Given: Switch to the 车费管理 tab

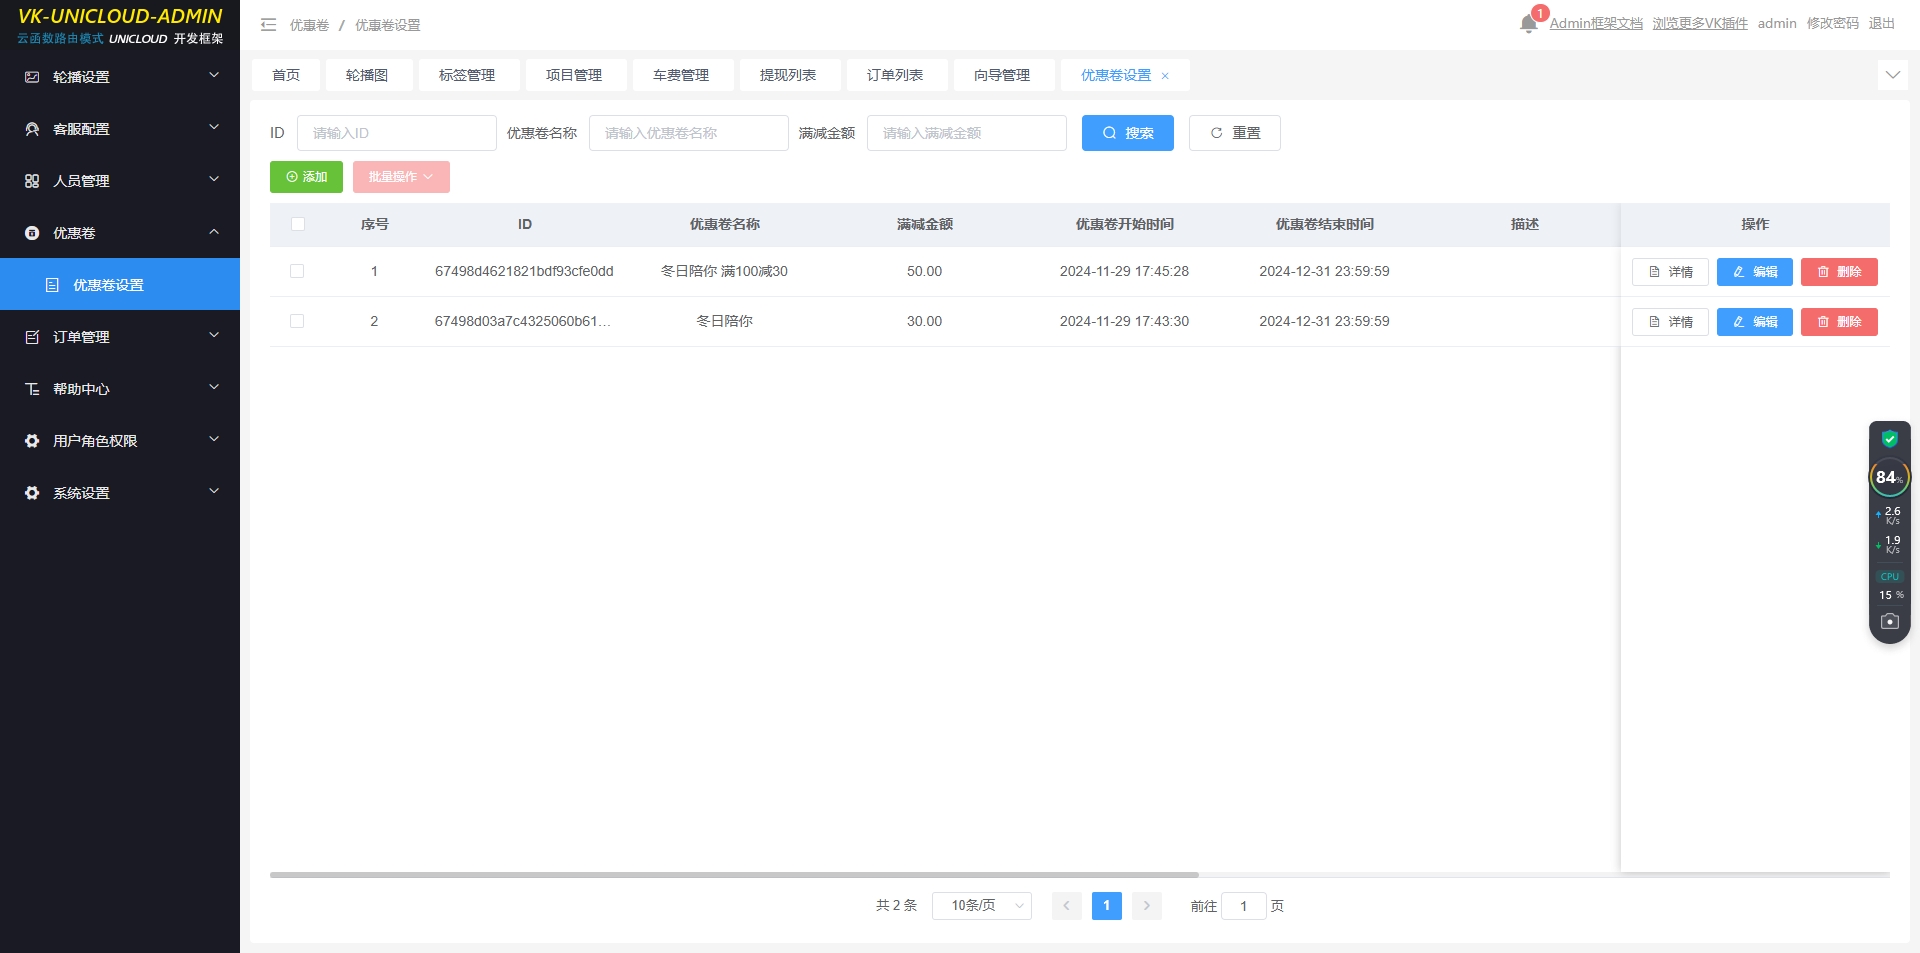Looking at the screenshot, I should (x=681, y=76).
